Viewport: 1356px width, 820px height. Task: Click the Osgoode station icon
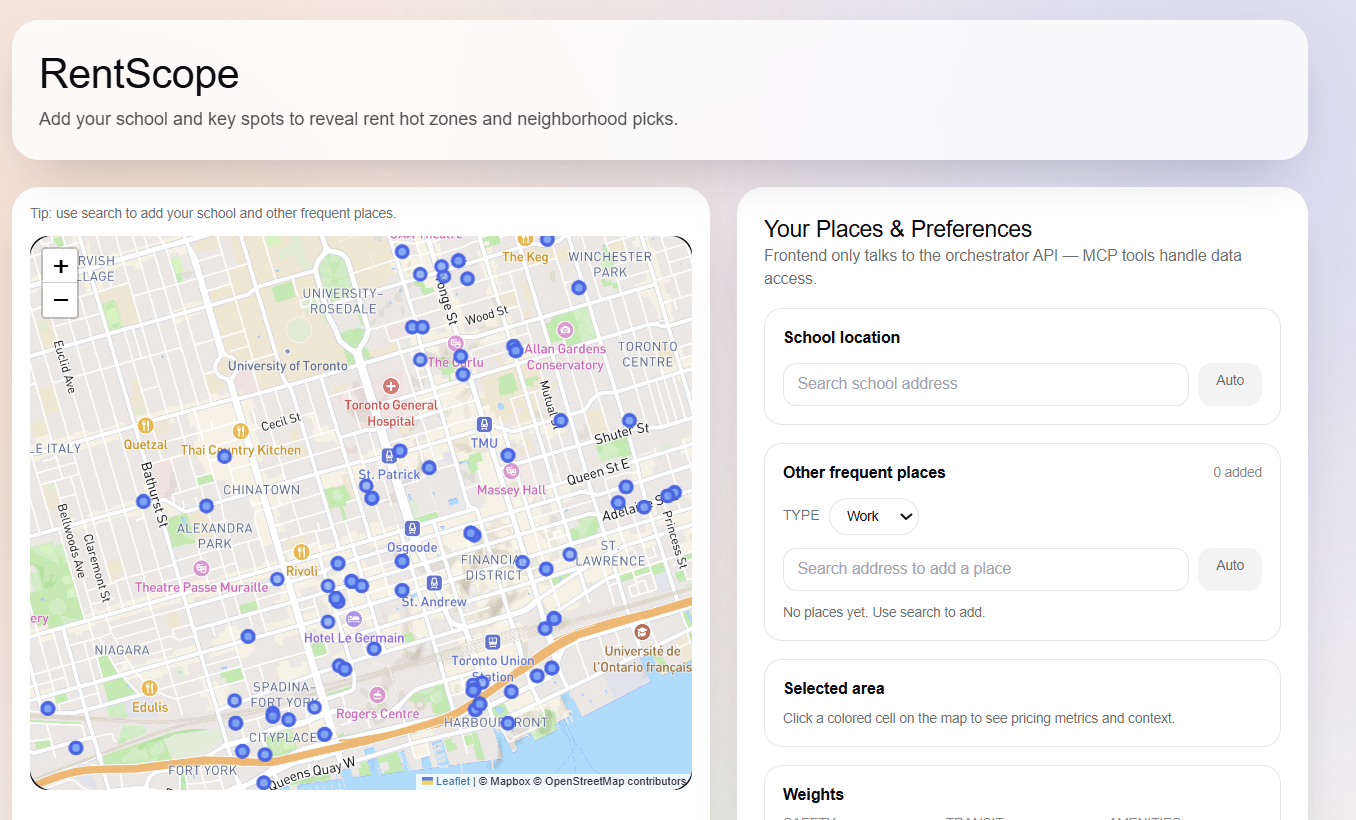[x=411, y=528]
